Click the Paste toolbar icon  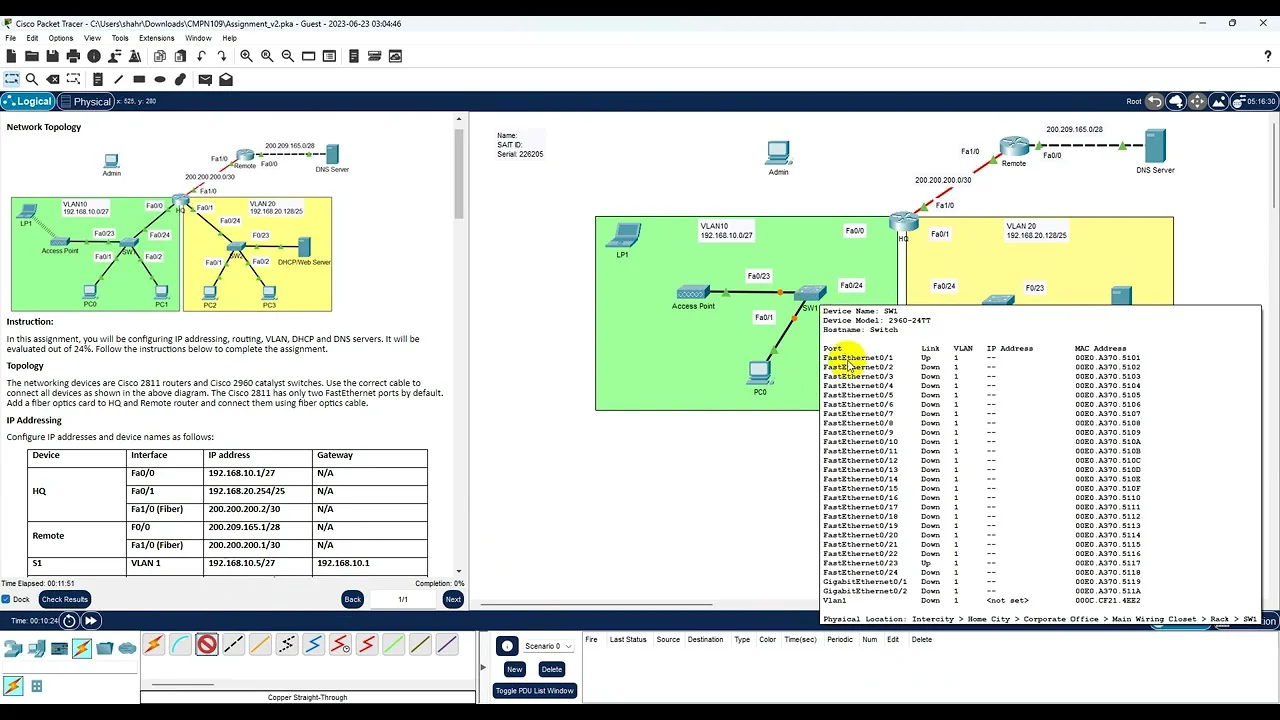tap(181, 56)
